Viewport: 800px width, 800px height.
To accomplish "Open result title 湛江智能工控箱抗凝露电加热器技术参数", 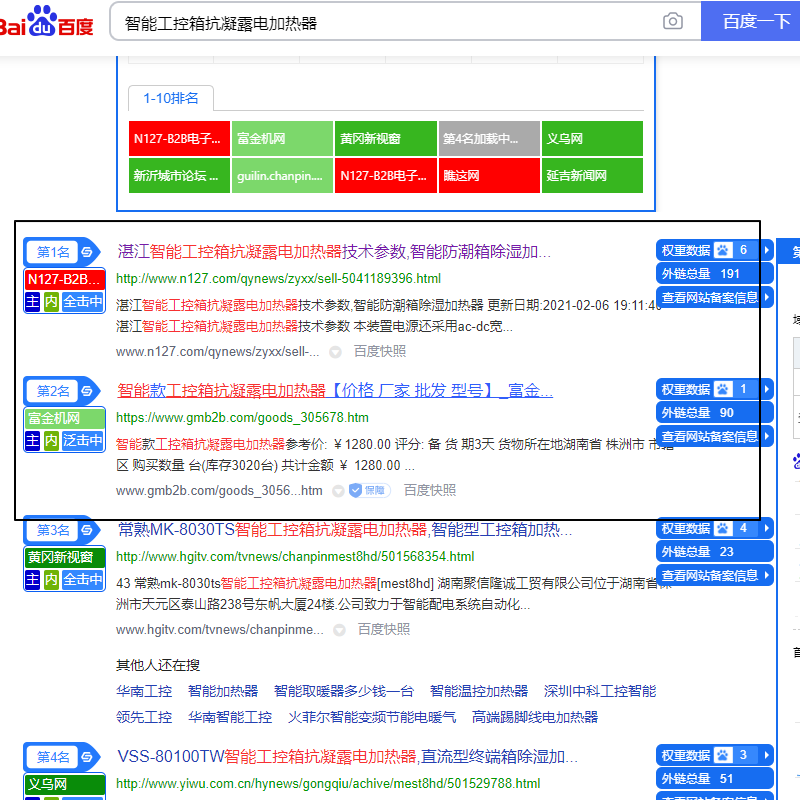I will click(x=334, y=252).
